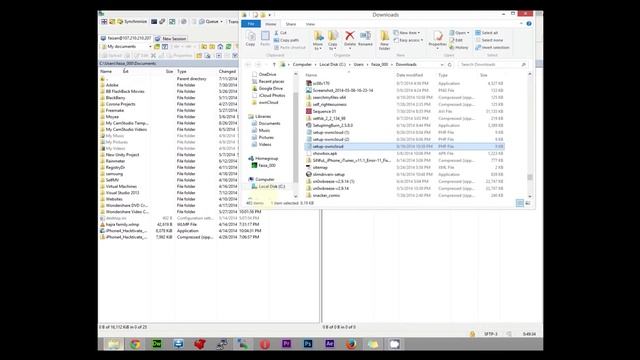The width and height of the screenshot is (640, 360).
Task: Click the Date modified column header
Action: tap(409, 75)
